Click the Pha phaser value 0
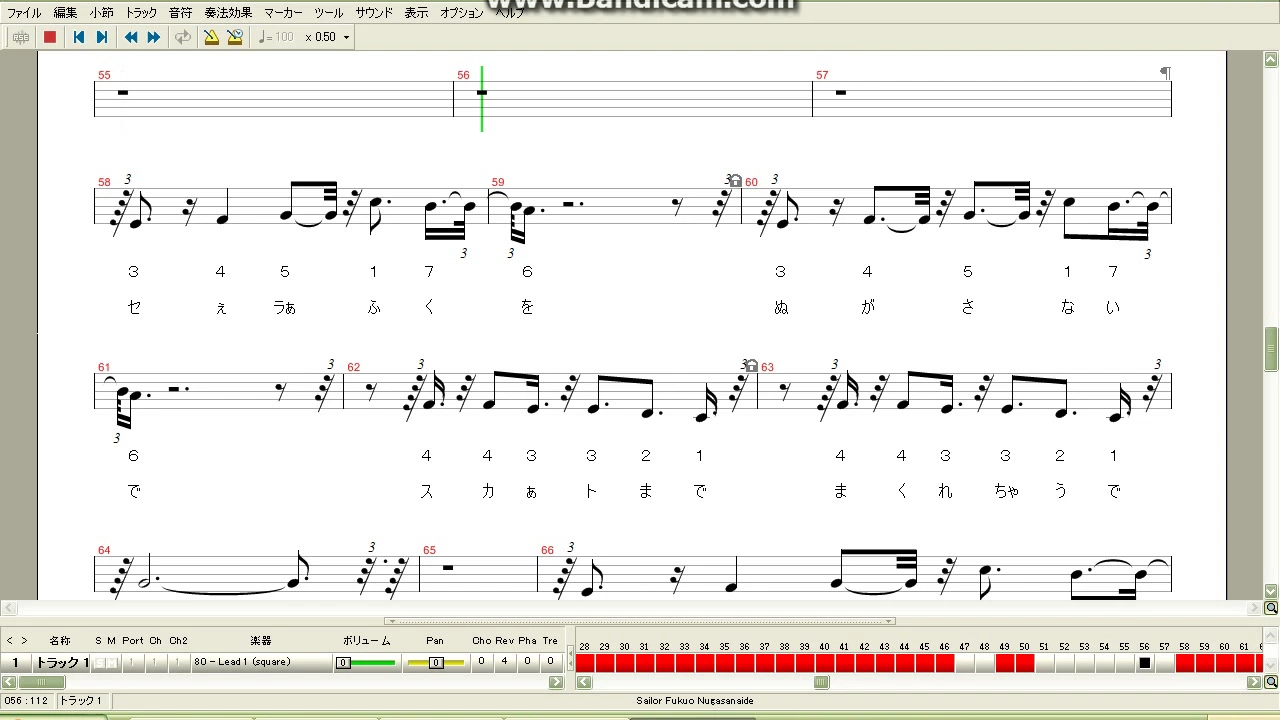Image resolution: width=1280 pixels, height=720 pixels. tap(527, 661)
